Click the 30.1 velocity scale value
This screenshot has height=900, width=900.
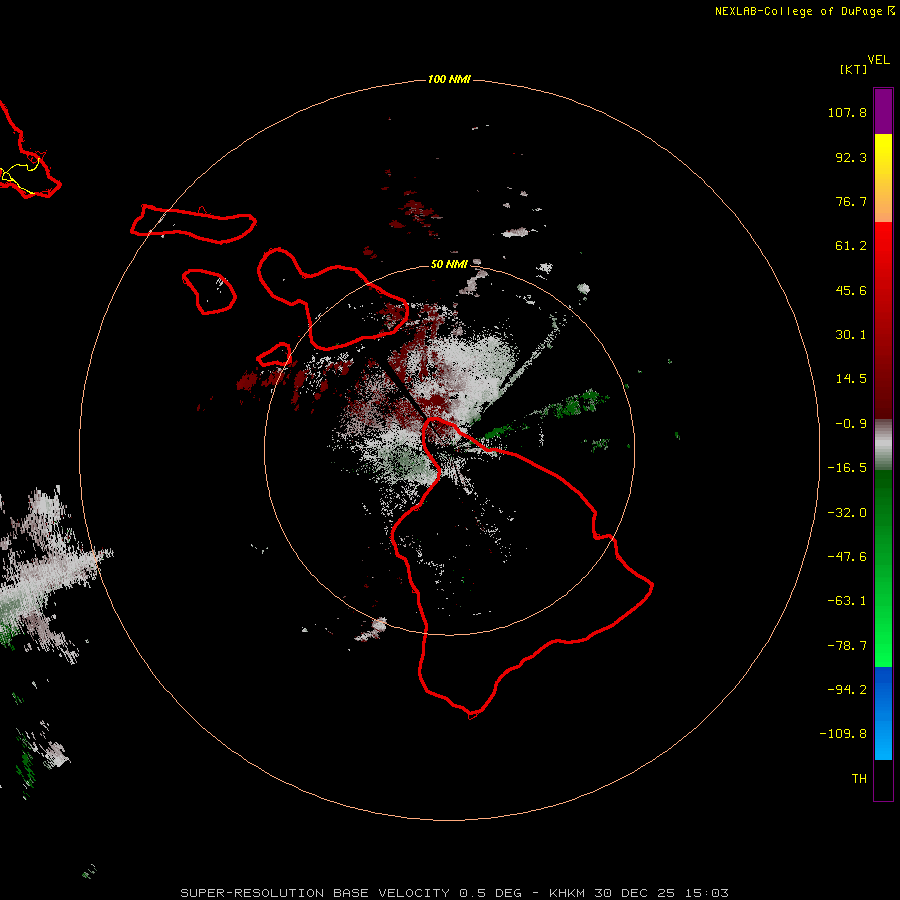(x=851, y=335)
